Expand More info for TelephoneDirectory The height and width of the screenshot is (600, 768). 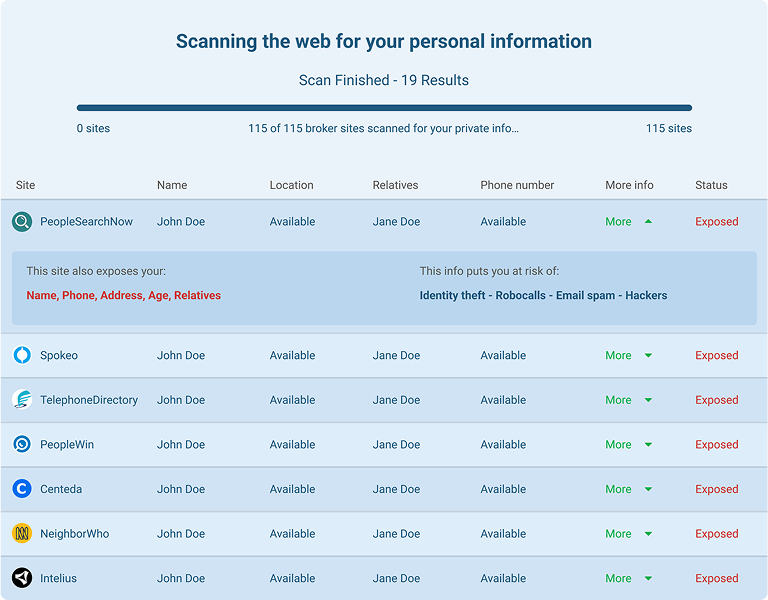tap(628, 400)
